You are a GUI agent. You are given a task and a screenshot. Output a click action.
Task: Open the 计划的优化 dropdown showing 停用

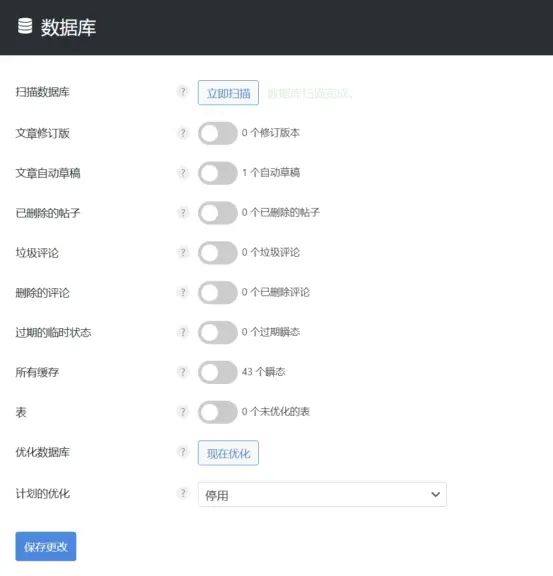coord(322,495)
